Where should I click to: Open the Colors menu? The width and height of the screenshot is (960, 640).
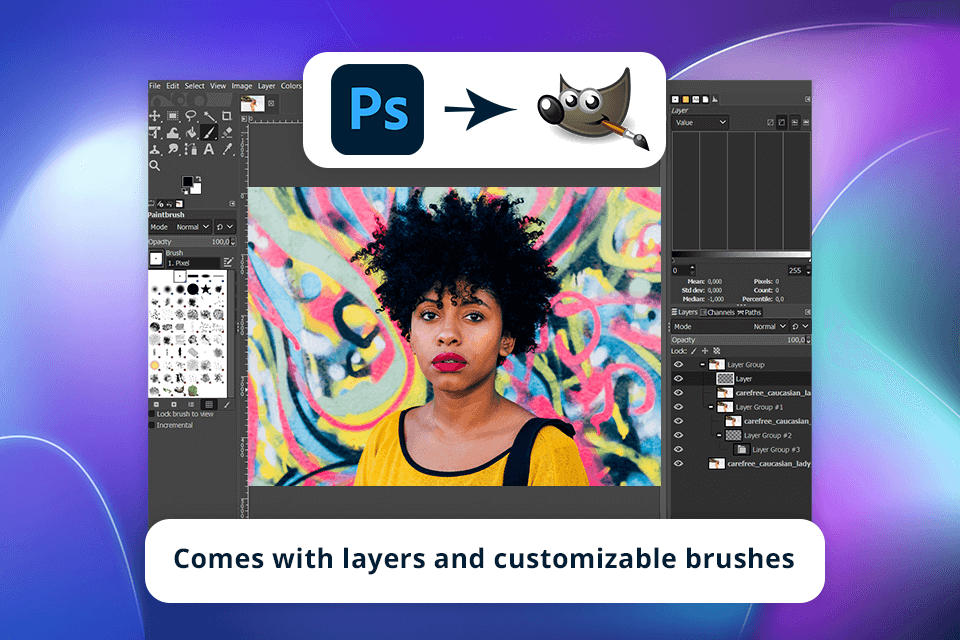click(x=291, y=86)
